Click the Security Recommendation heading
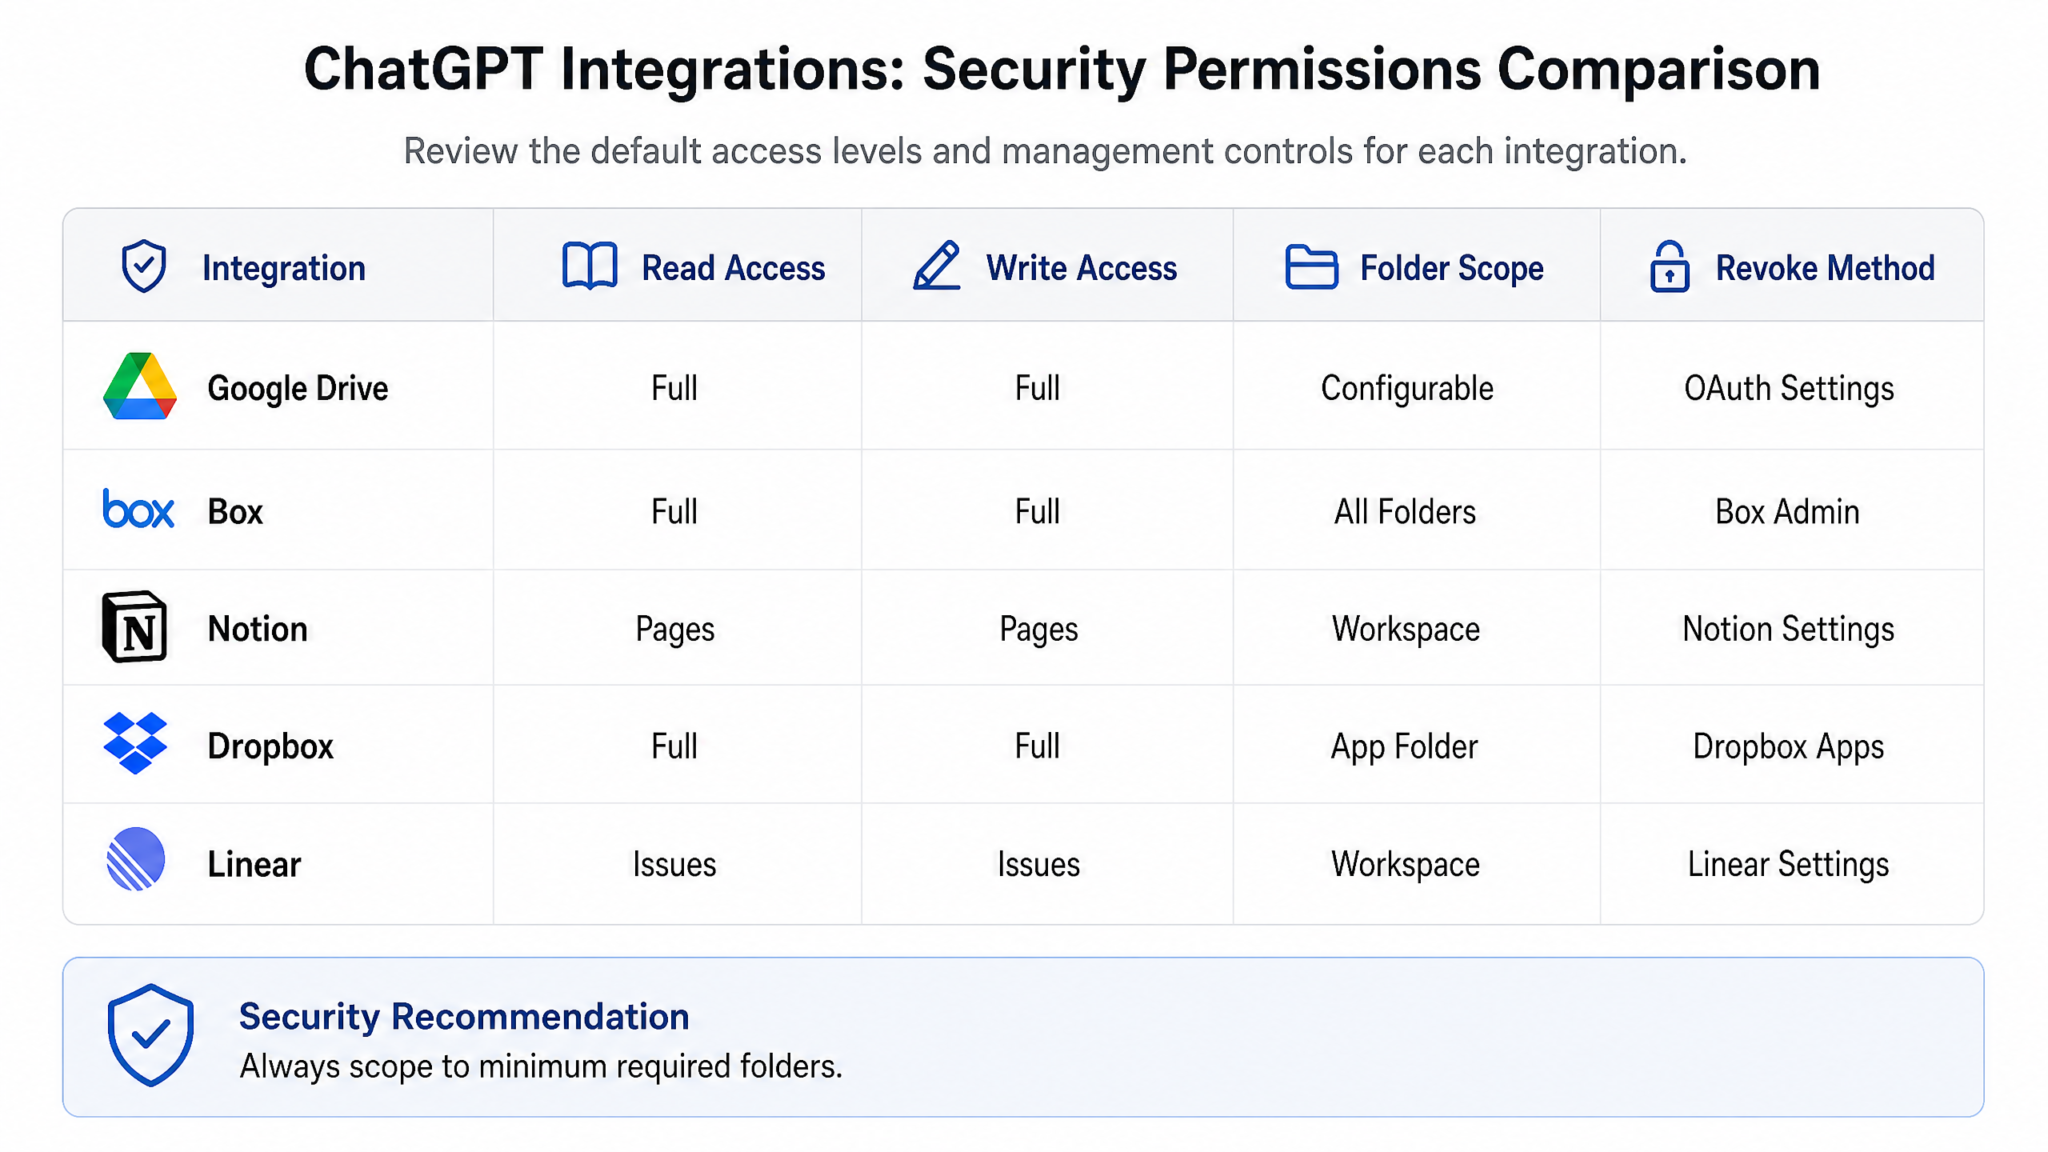Image resolution: width=2048 pixels, height=1152 pixels. 464,1016
